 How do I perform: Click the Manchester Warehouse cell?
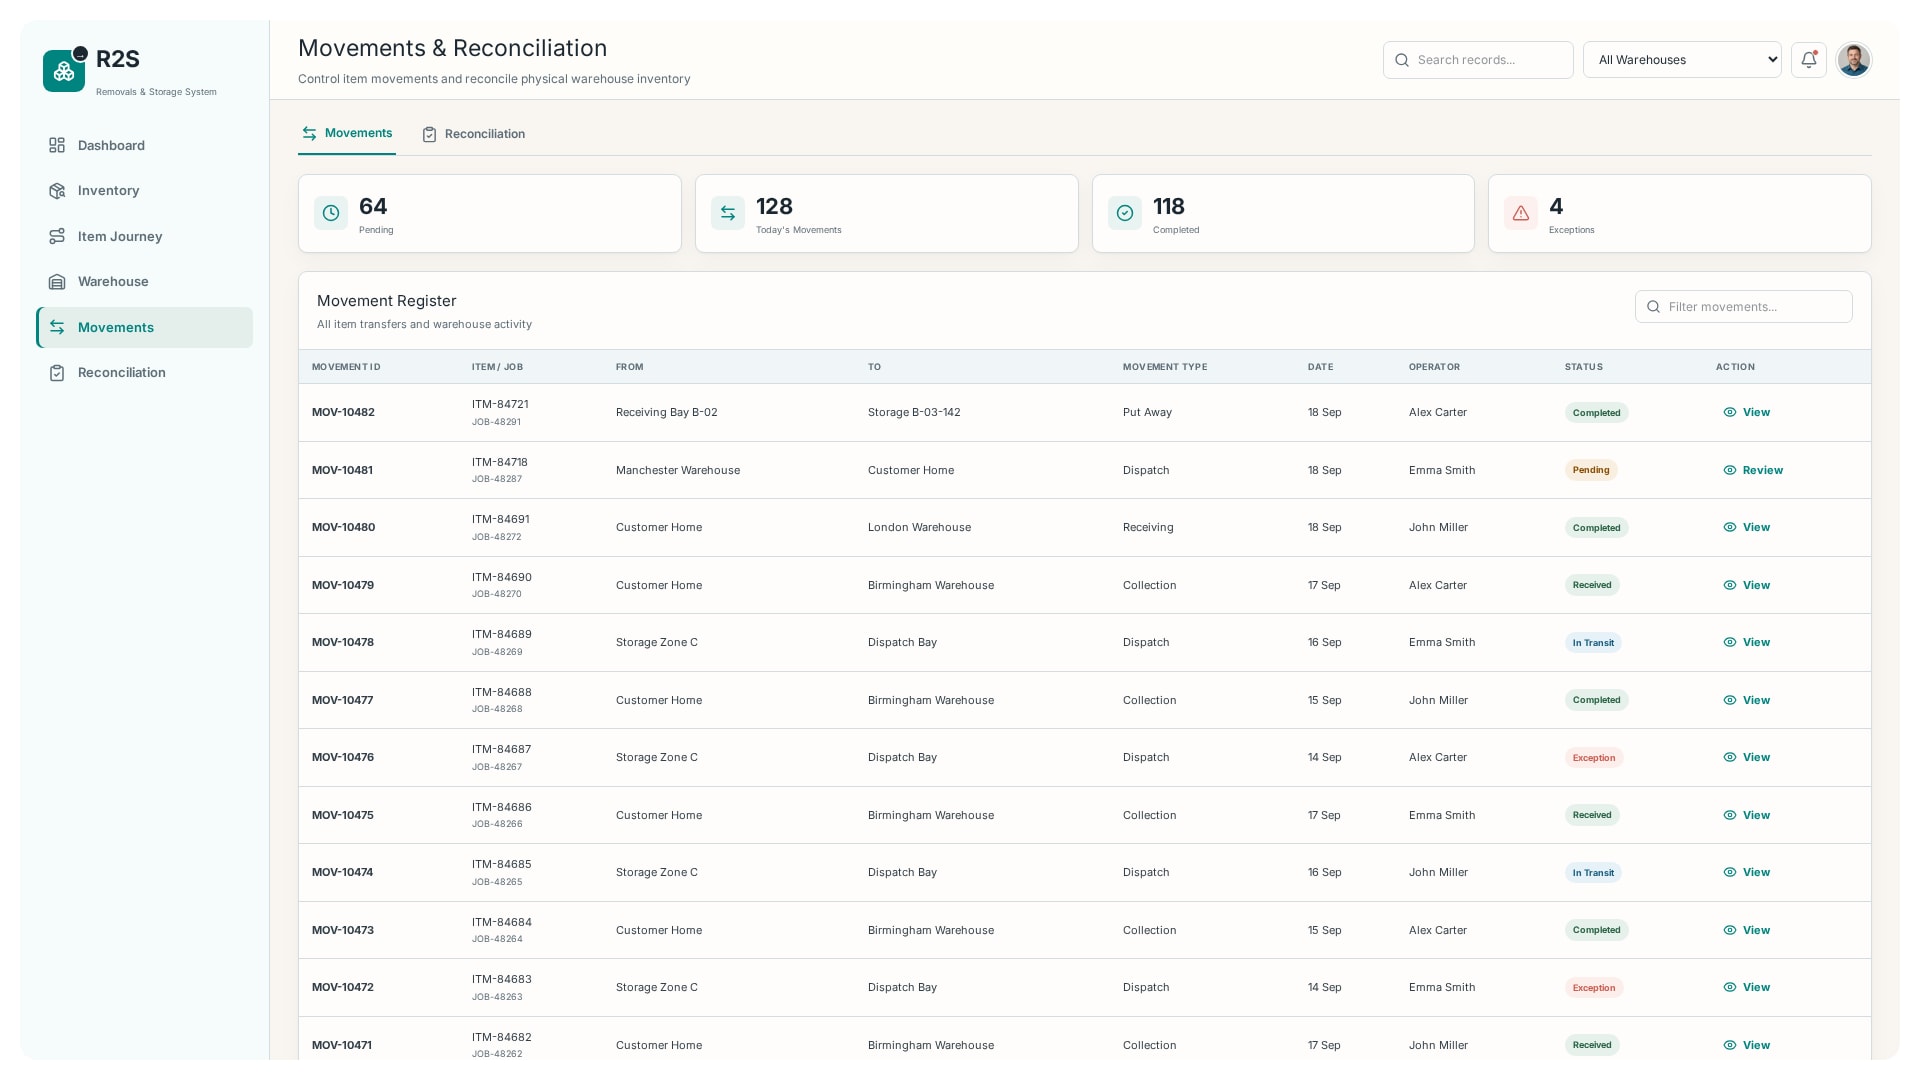[x=678, y=470]
